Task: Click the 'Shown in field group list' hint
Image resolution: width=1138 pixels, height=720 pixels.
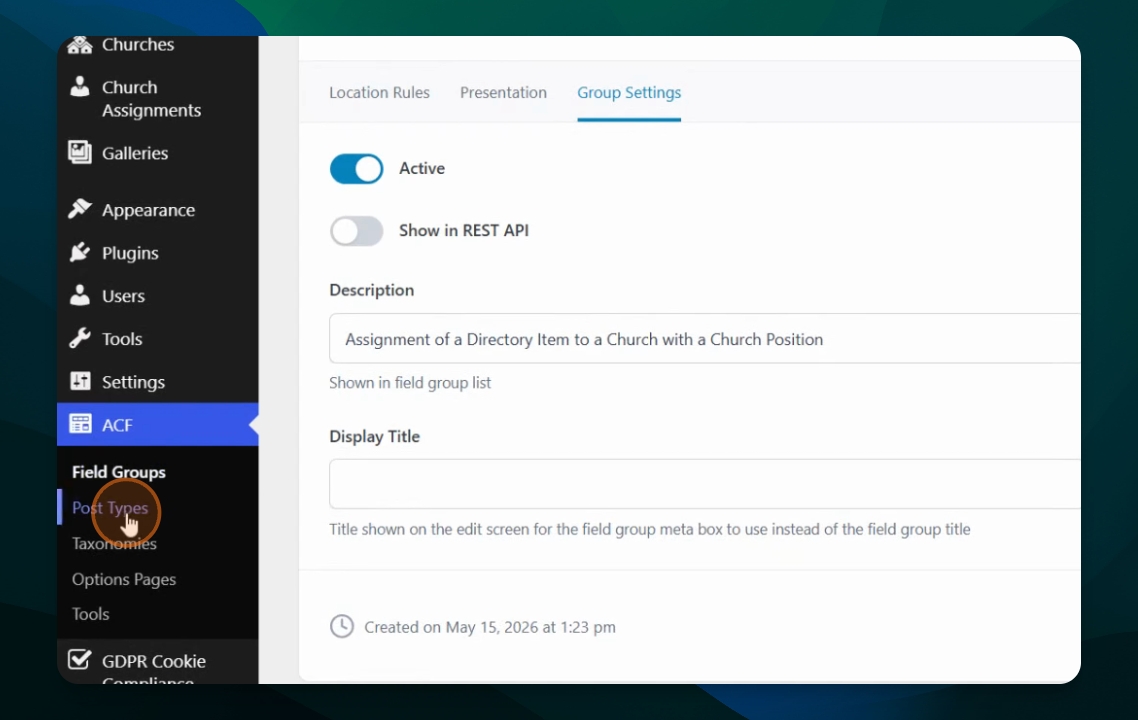Action: pyautogui.click(x=410, y=382)
